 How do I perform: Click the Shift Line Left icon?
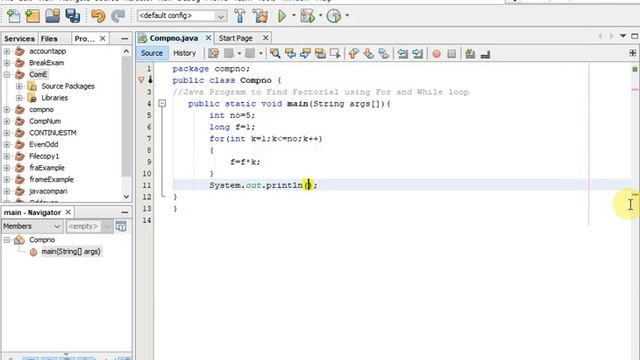(x=403, y=53)
